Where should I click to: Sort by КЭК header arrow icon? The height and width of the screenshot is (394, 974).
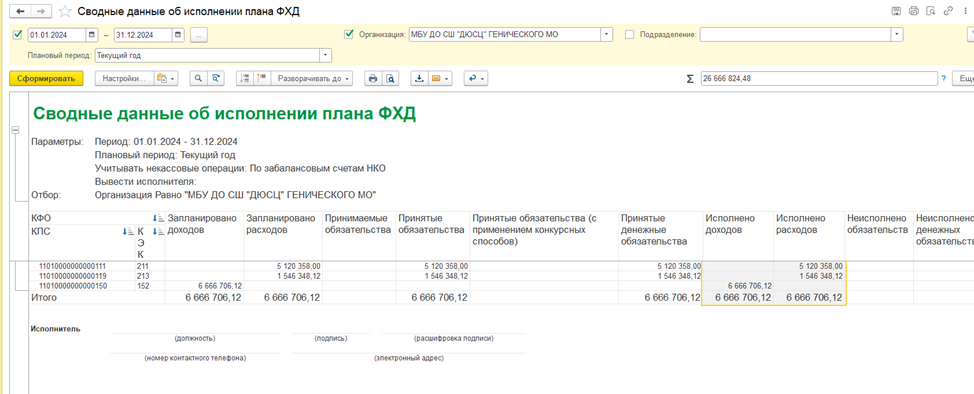tap(158, 231)
